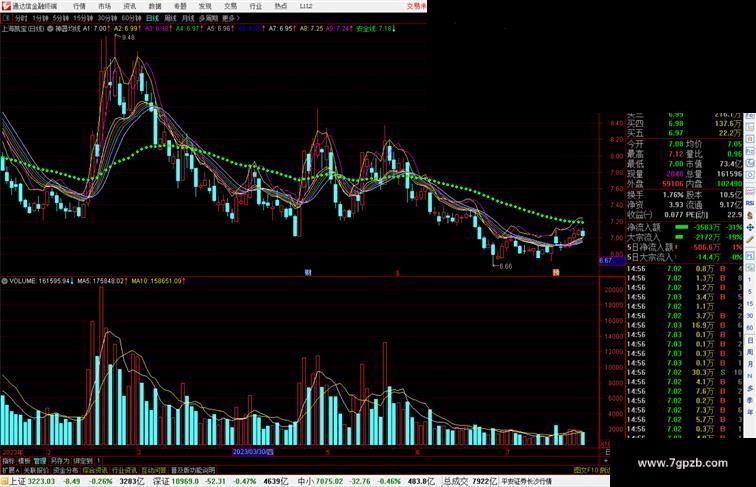Select the RSI indicator icon in sidebar
The width and height of the screenshot is (756, 487).
click(750, 203)
